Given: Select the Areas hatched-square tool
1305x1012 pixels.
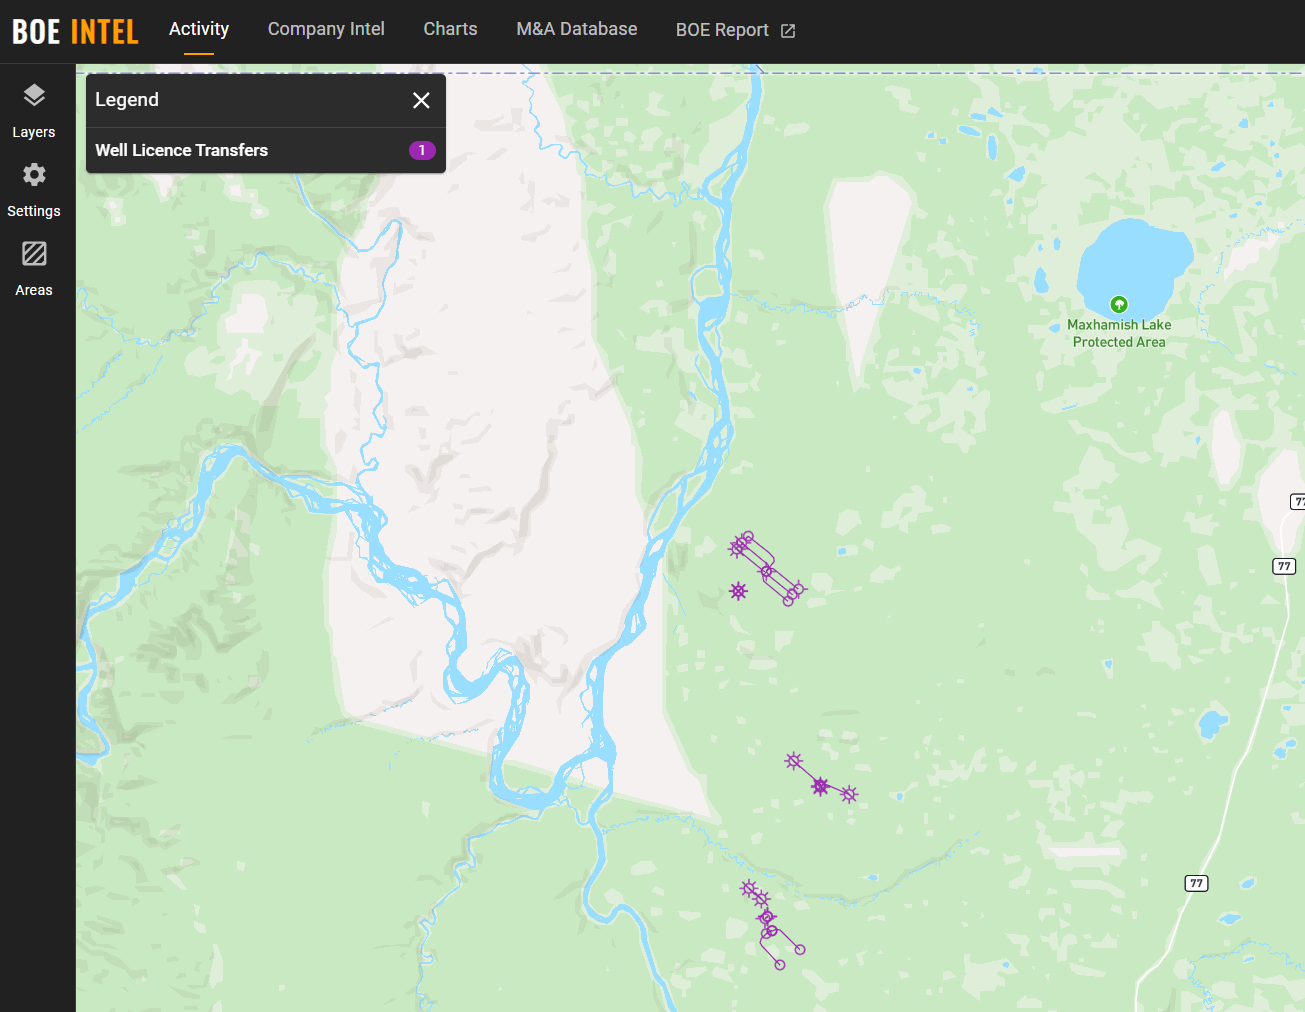Looking at the screenshot, I should pos(34,267).
